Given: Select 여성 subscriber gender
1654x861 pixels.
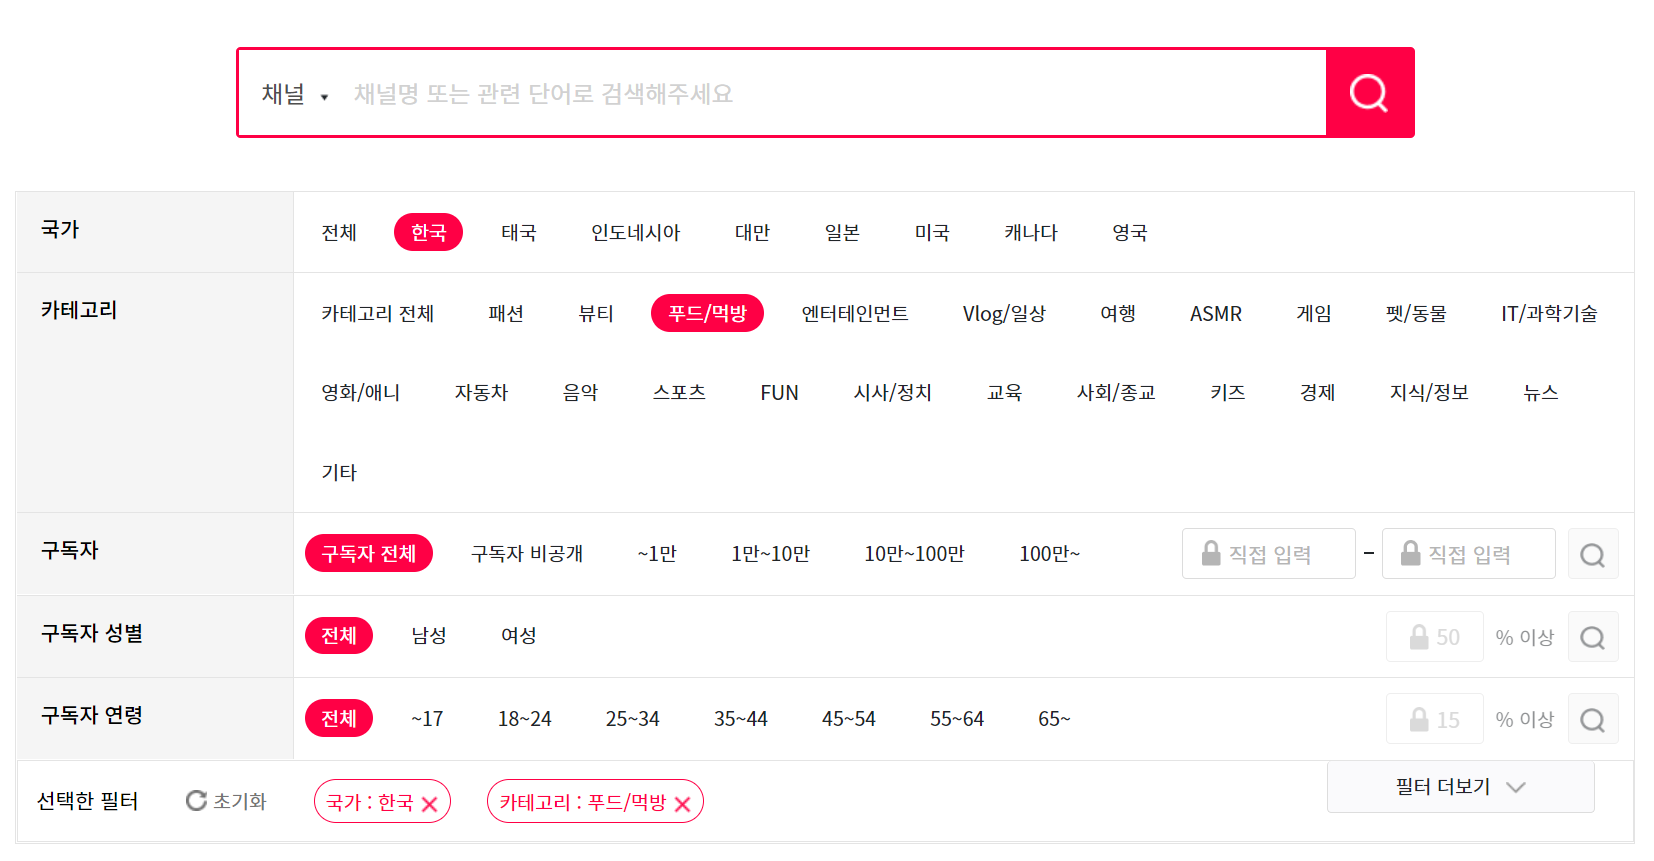Looking at the screenshot, I should (519, 635).
